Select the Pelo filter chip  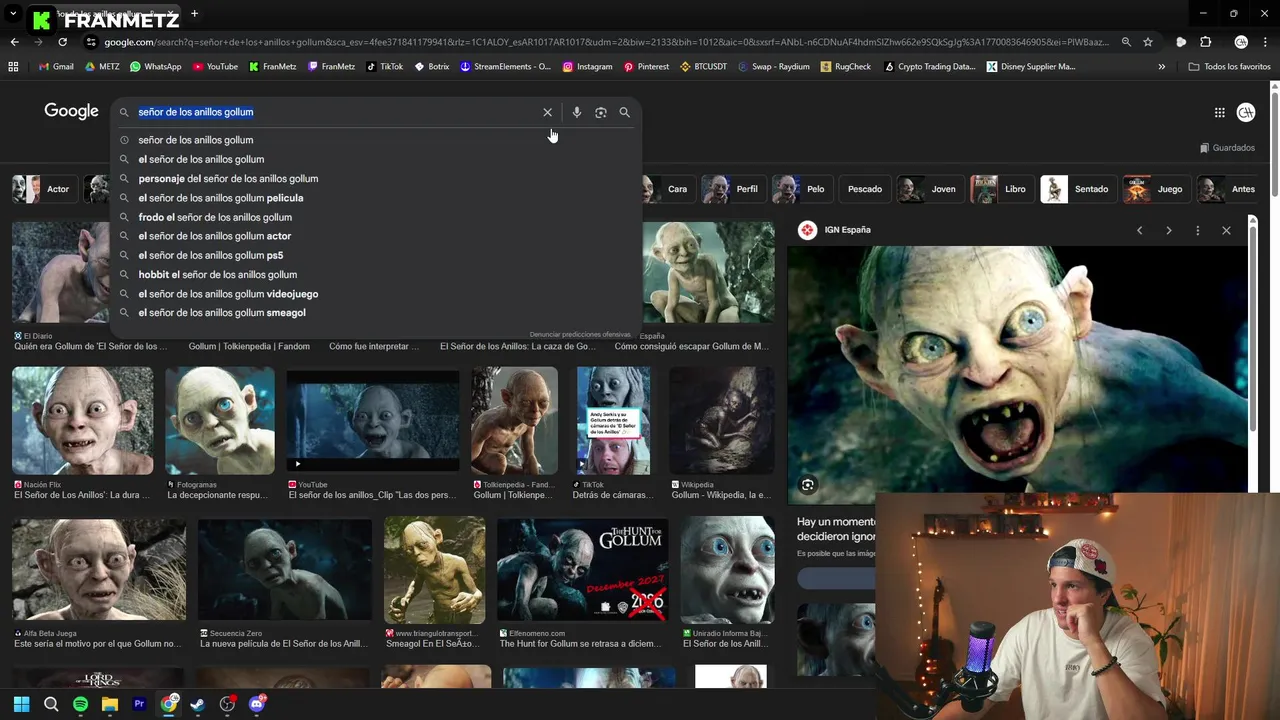(801, 189)
